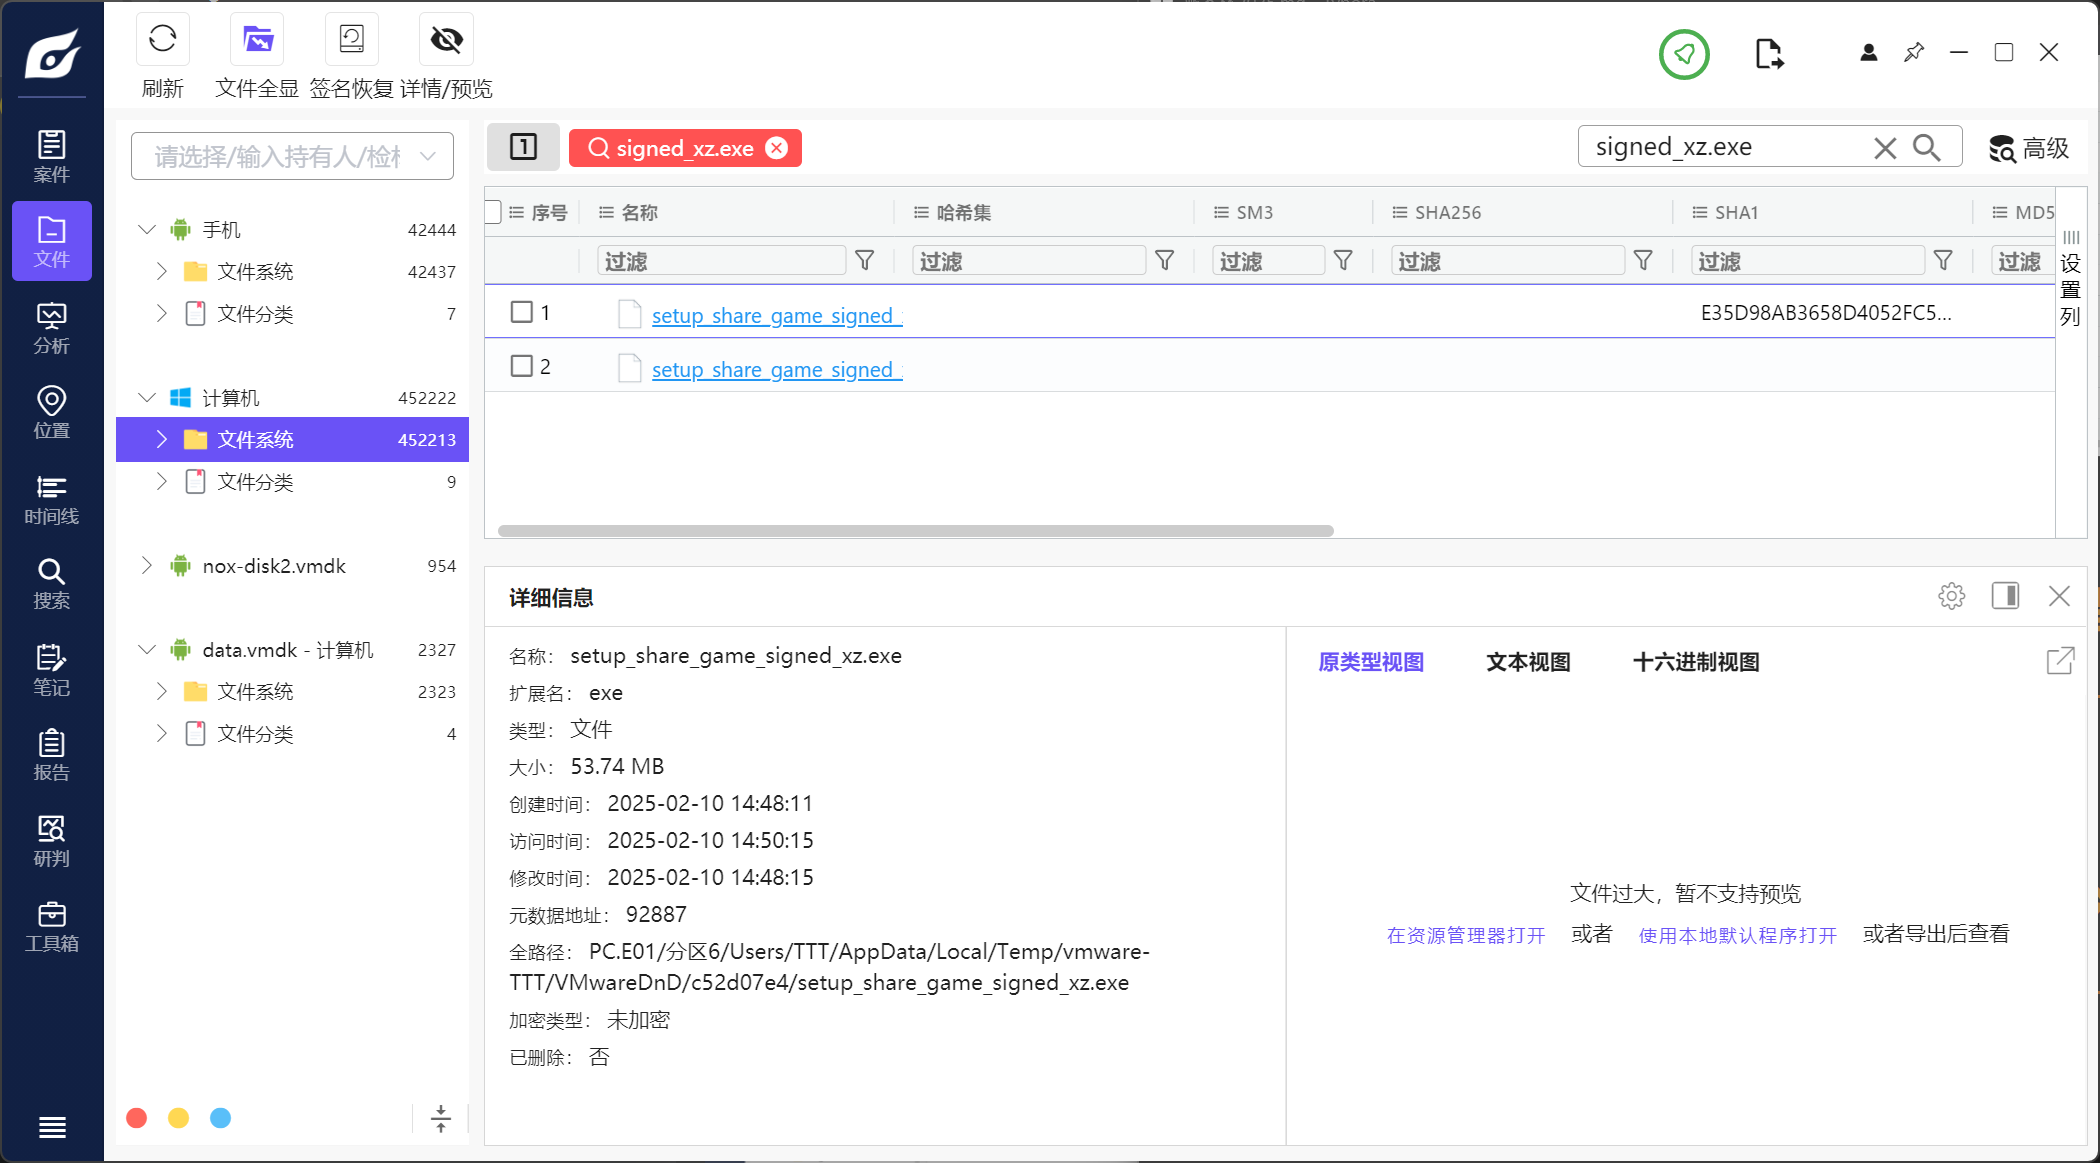Open the 持有人/检材 selection dropdown
The image size is (2100, 1163).
coord(292,156)
